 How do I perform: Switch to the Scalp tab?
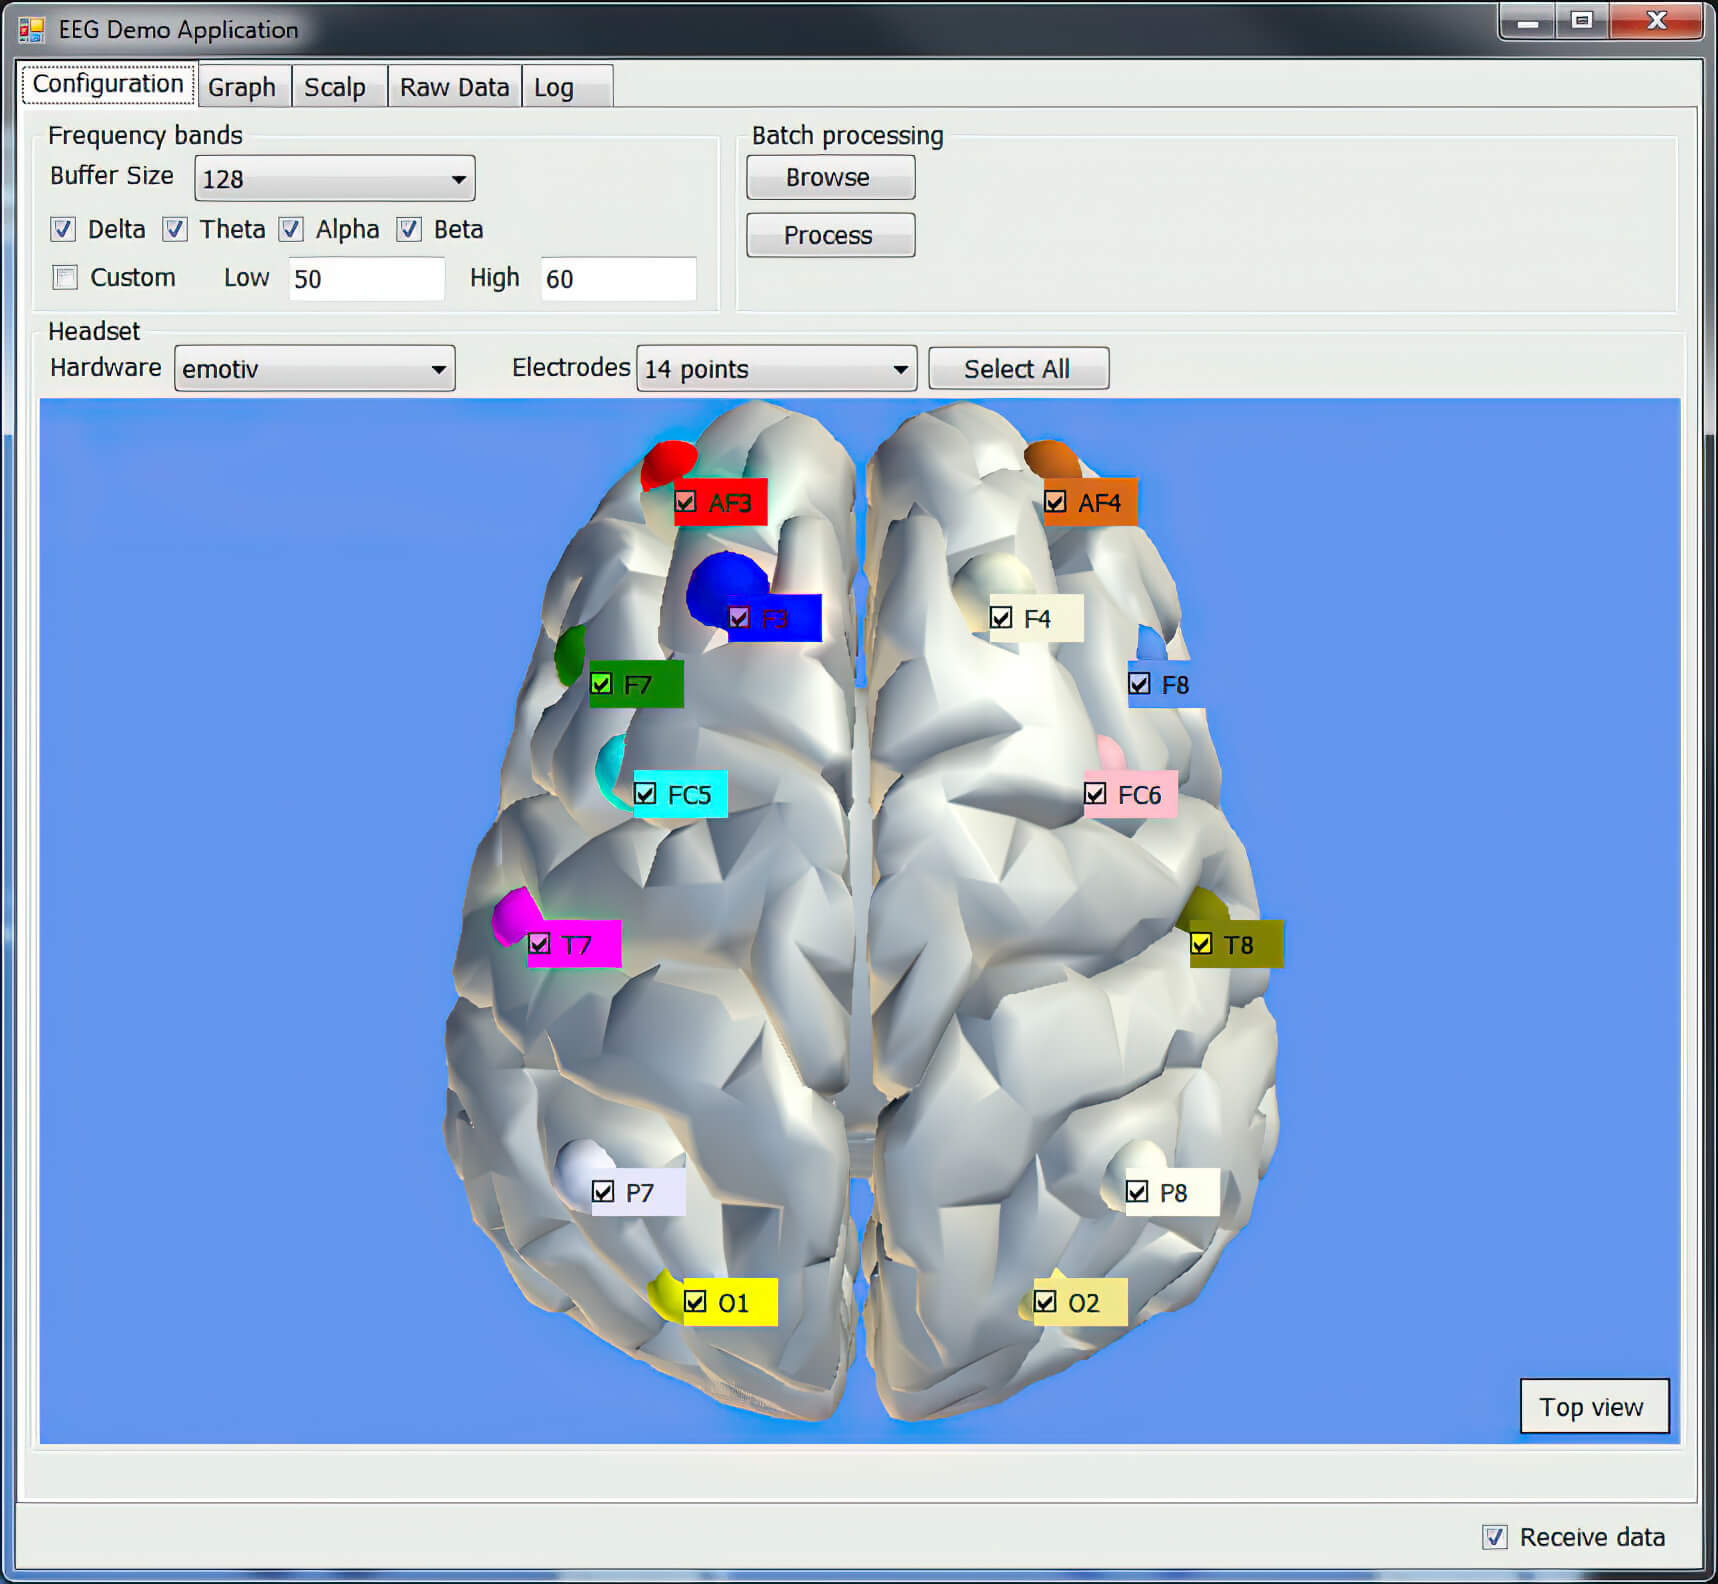[335, 88]
